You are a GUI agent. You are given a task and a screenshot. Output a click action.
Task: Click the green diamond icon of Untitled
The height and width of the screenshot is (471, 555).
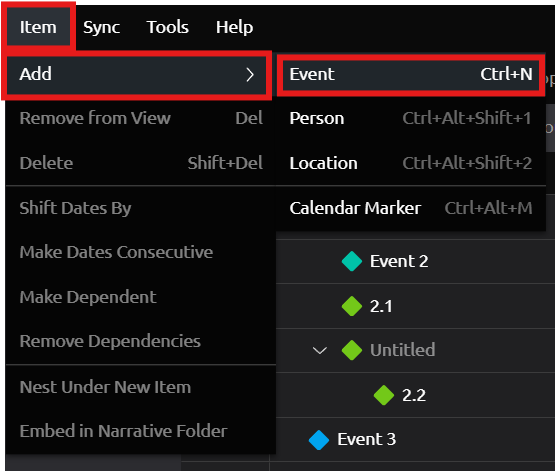352,350
